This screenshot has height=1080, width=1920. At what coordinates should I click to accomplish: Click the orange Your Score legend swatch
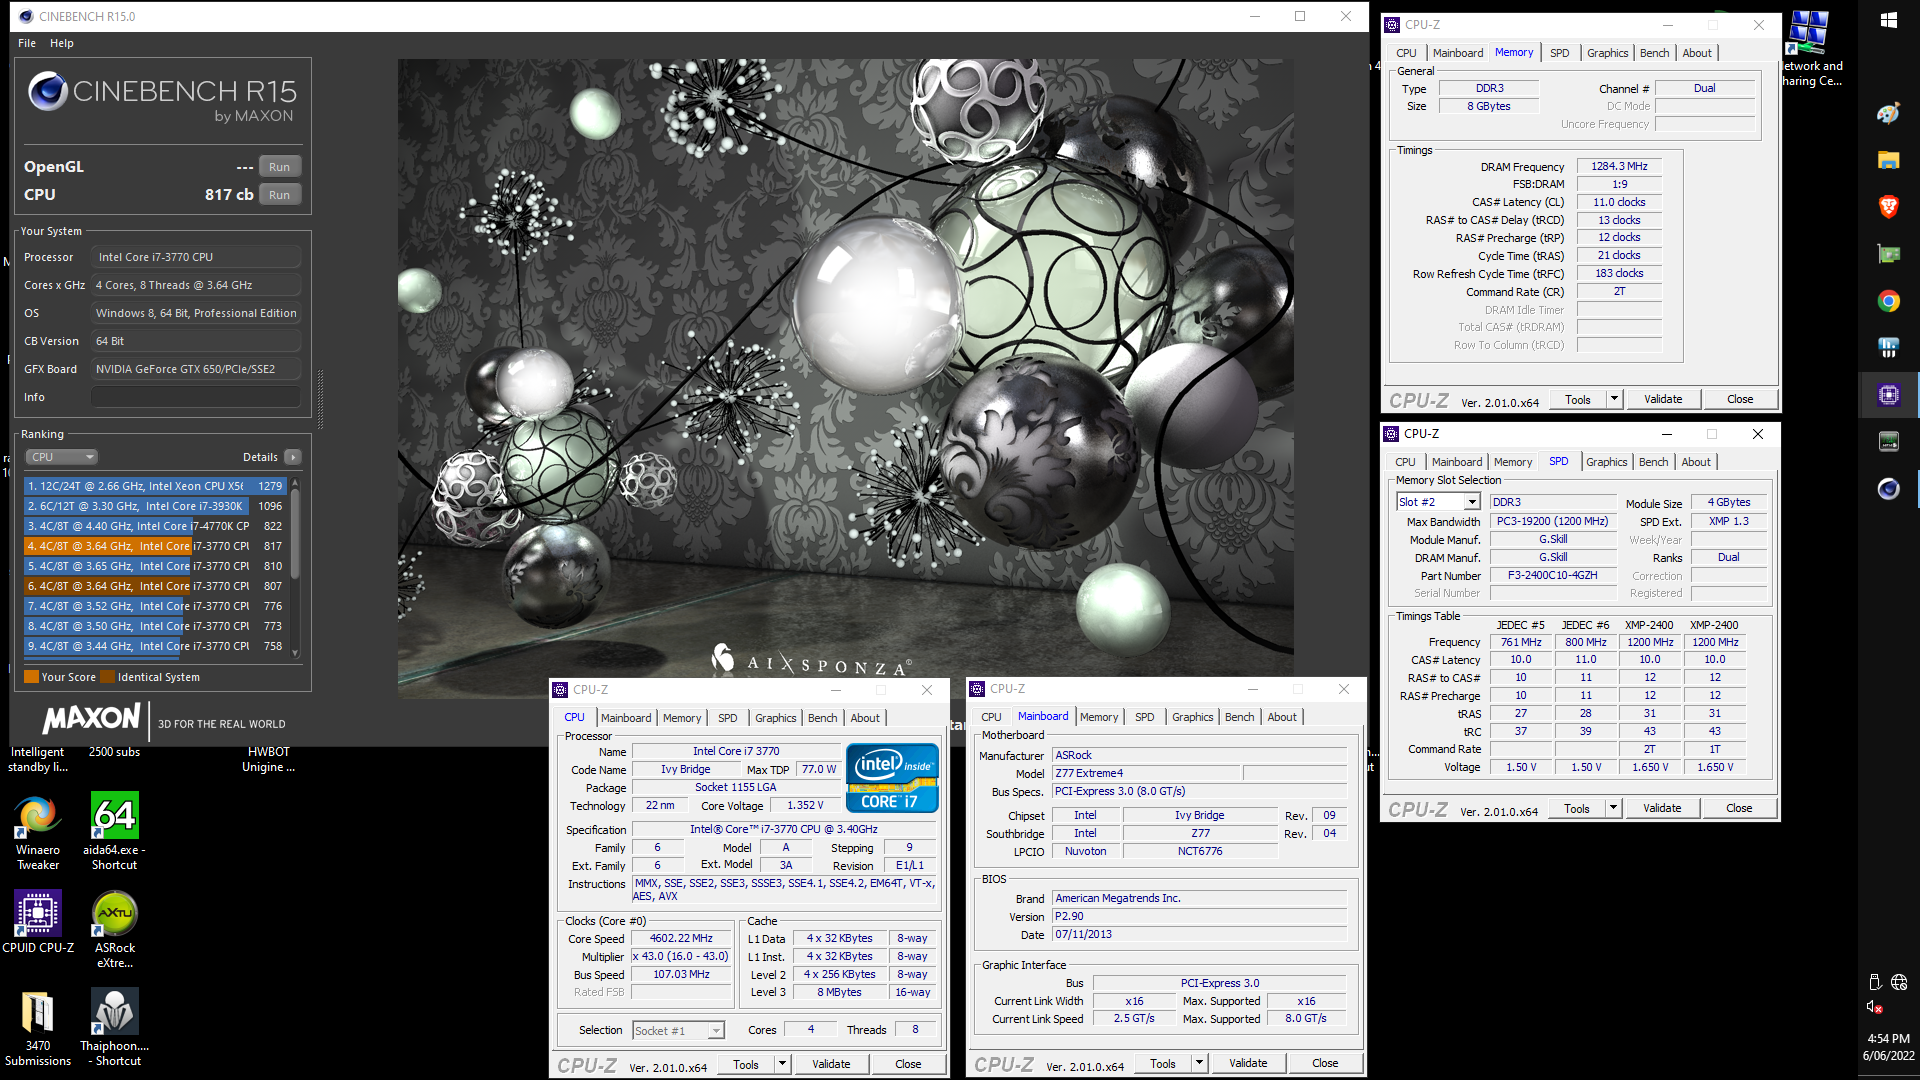[x=31, y=677]
